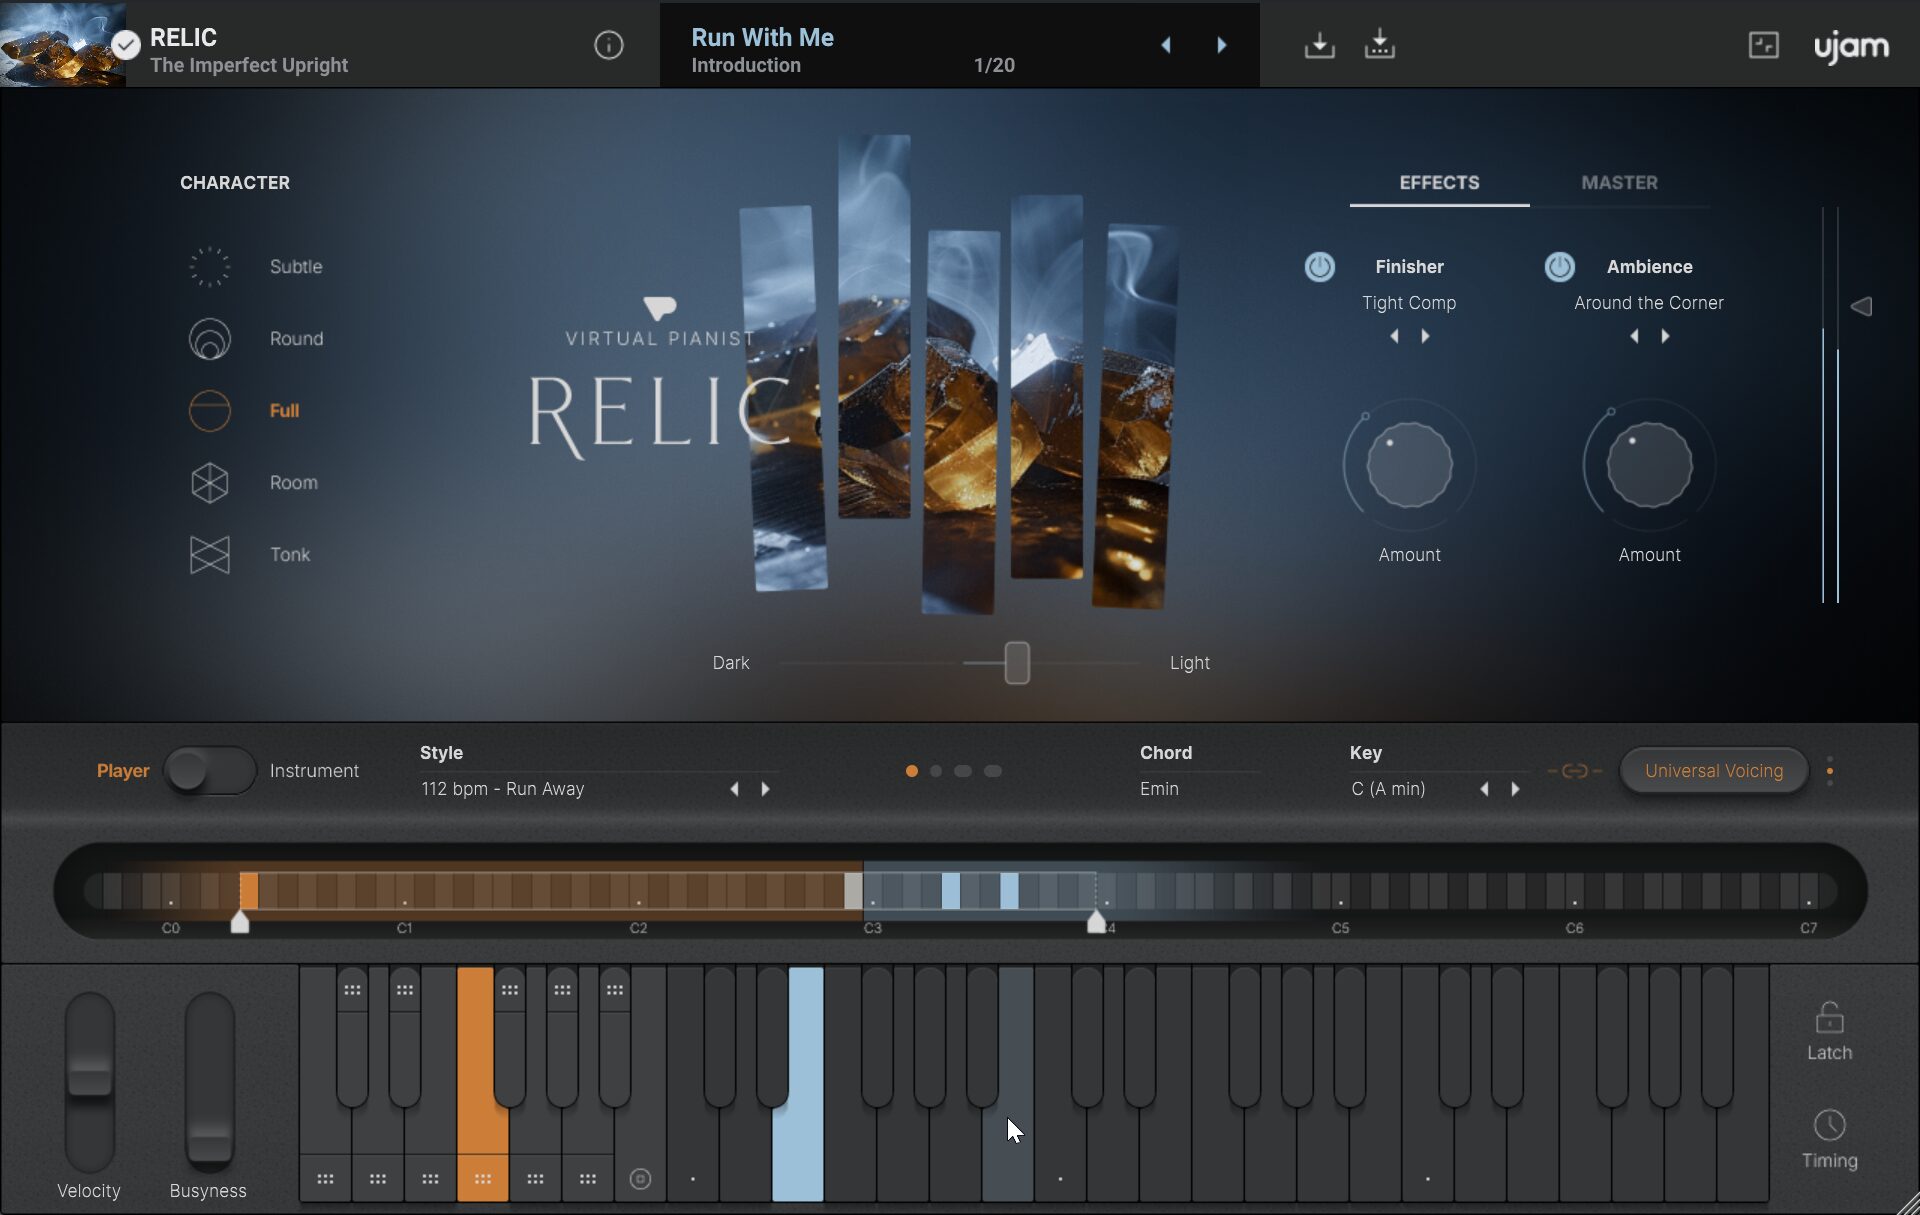The image size is (1920, 1215).
Task: Go to next preset arrow
Action: (x=1221, y=45)
